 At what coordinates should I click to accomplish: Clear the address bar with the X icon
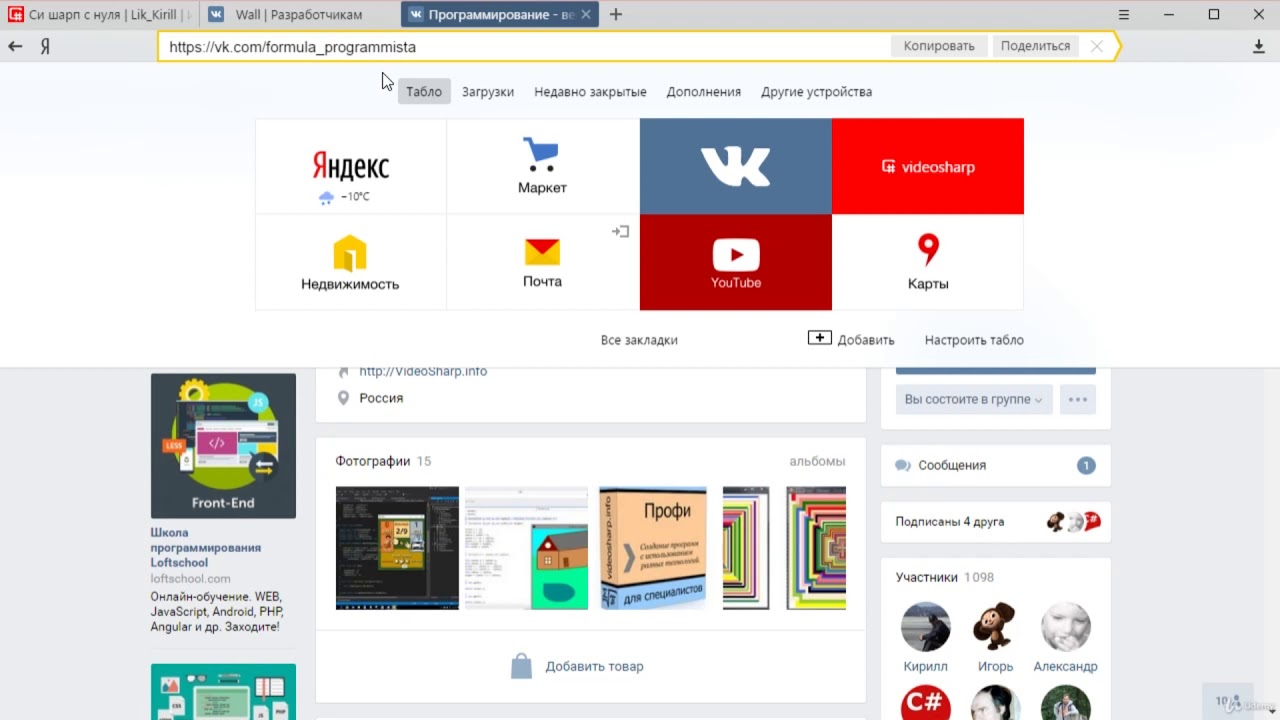1097,46
